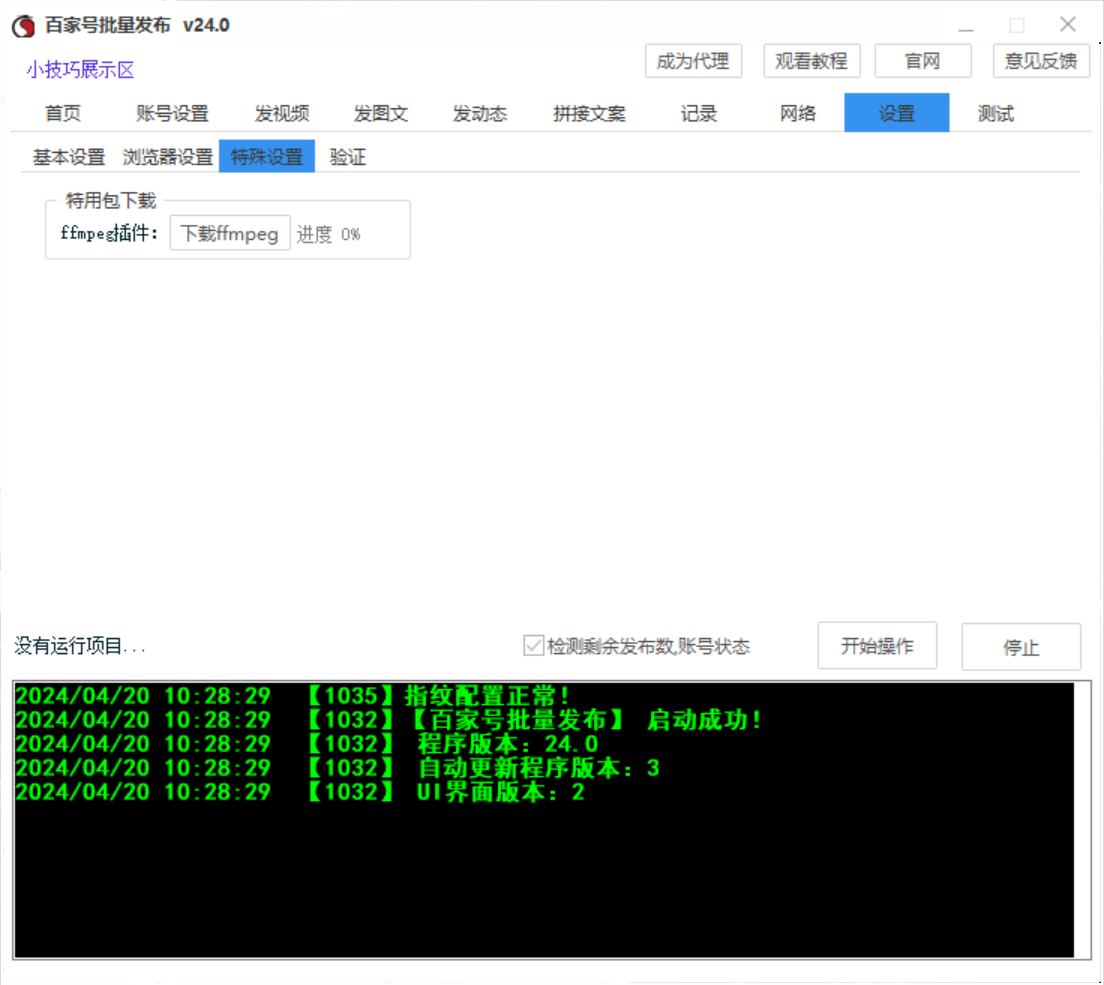
Task: Click log line 程序版本: 24.0
Action: click(307, 744)
